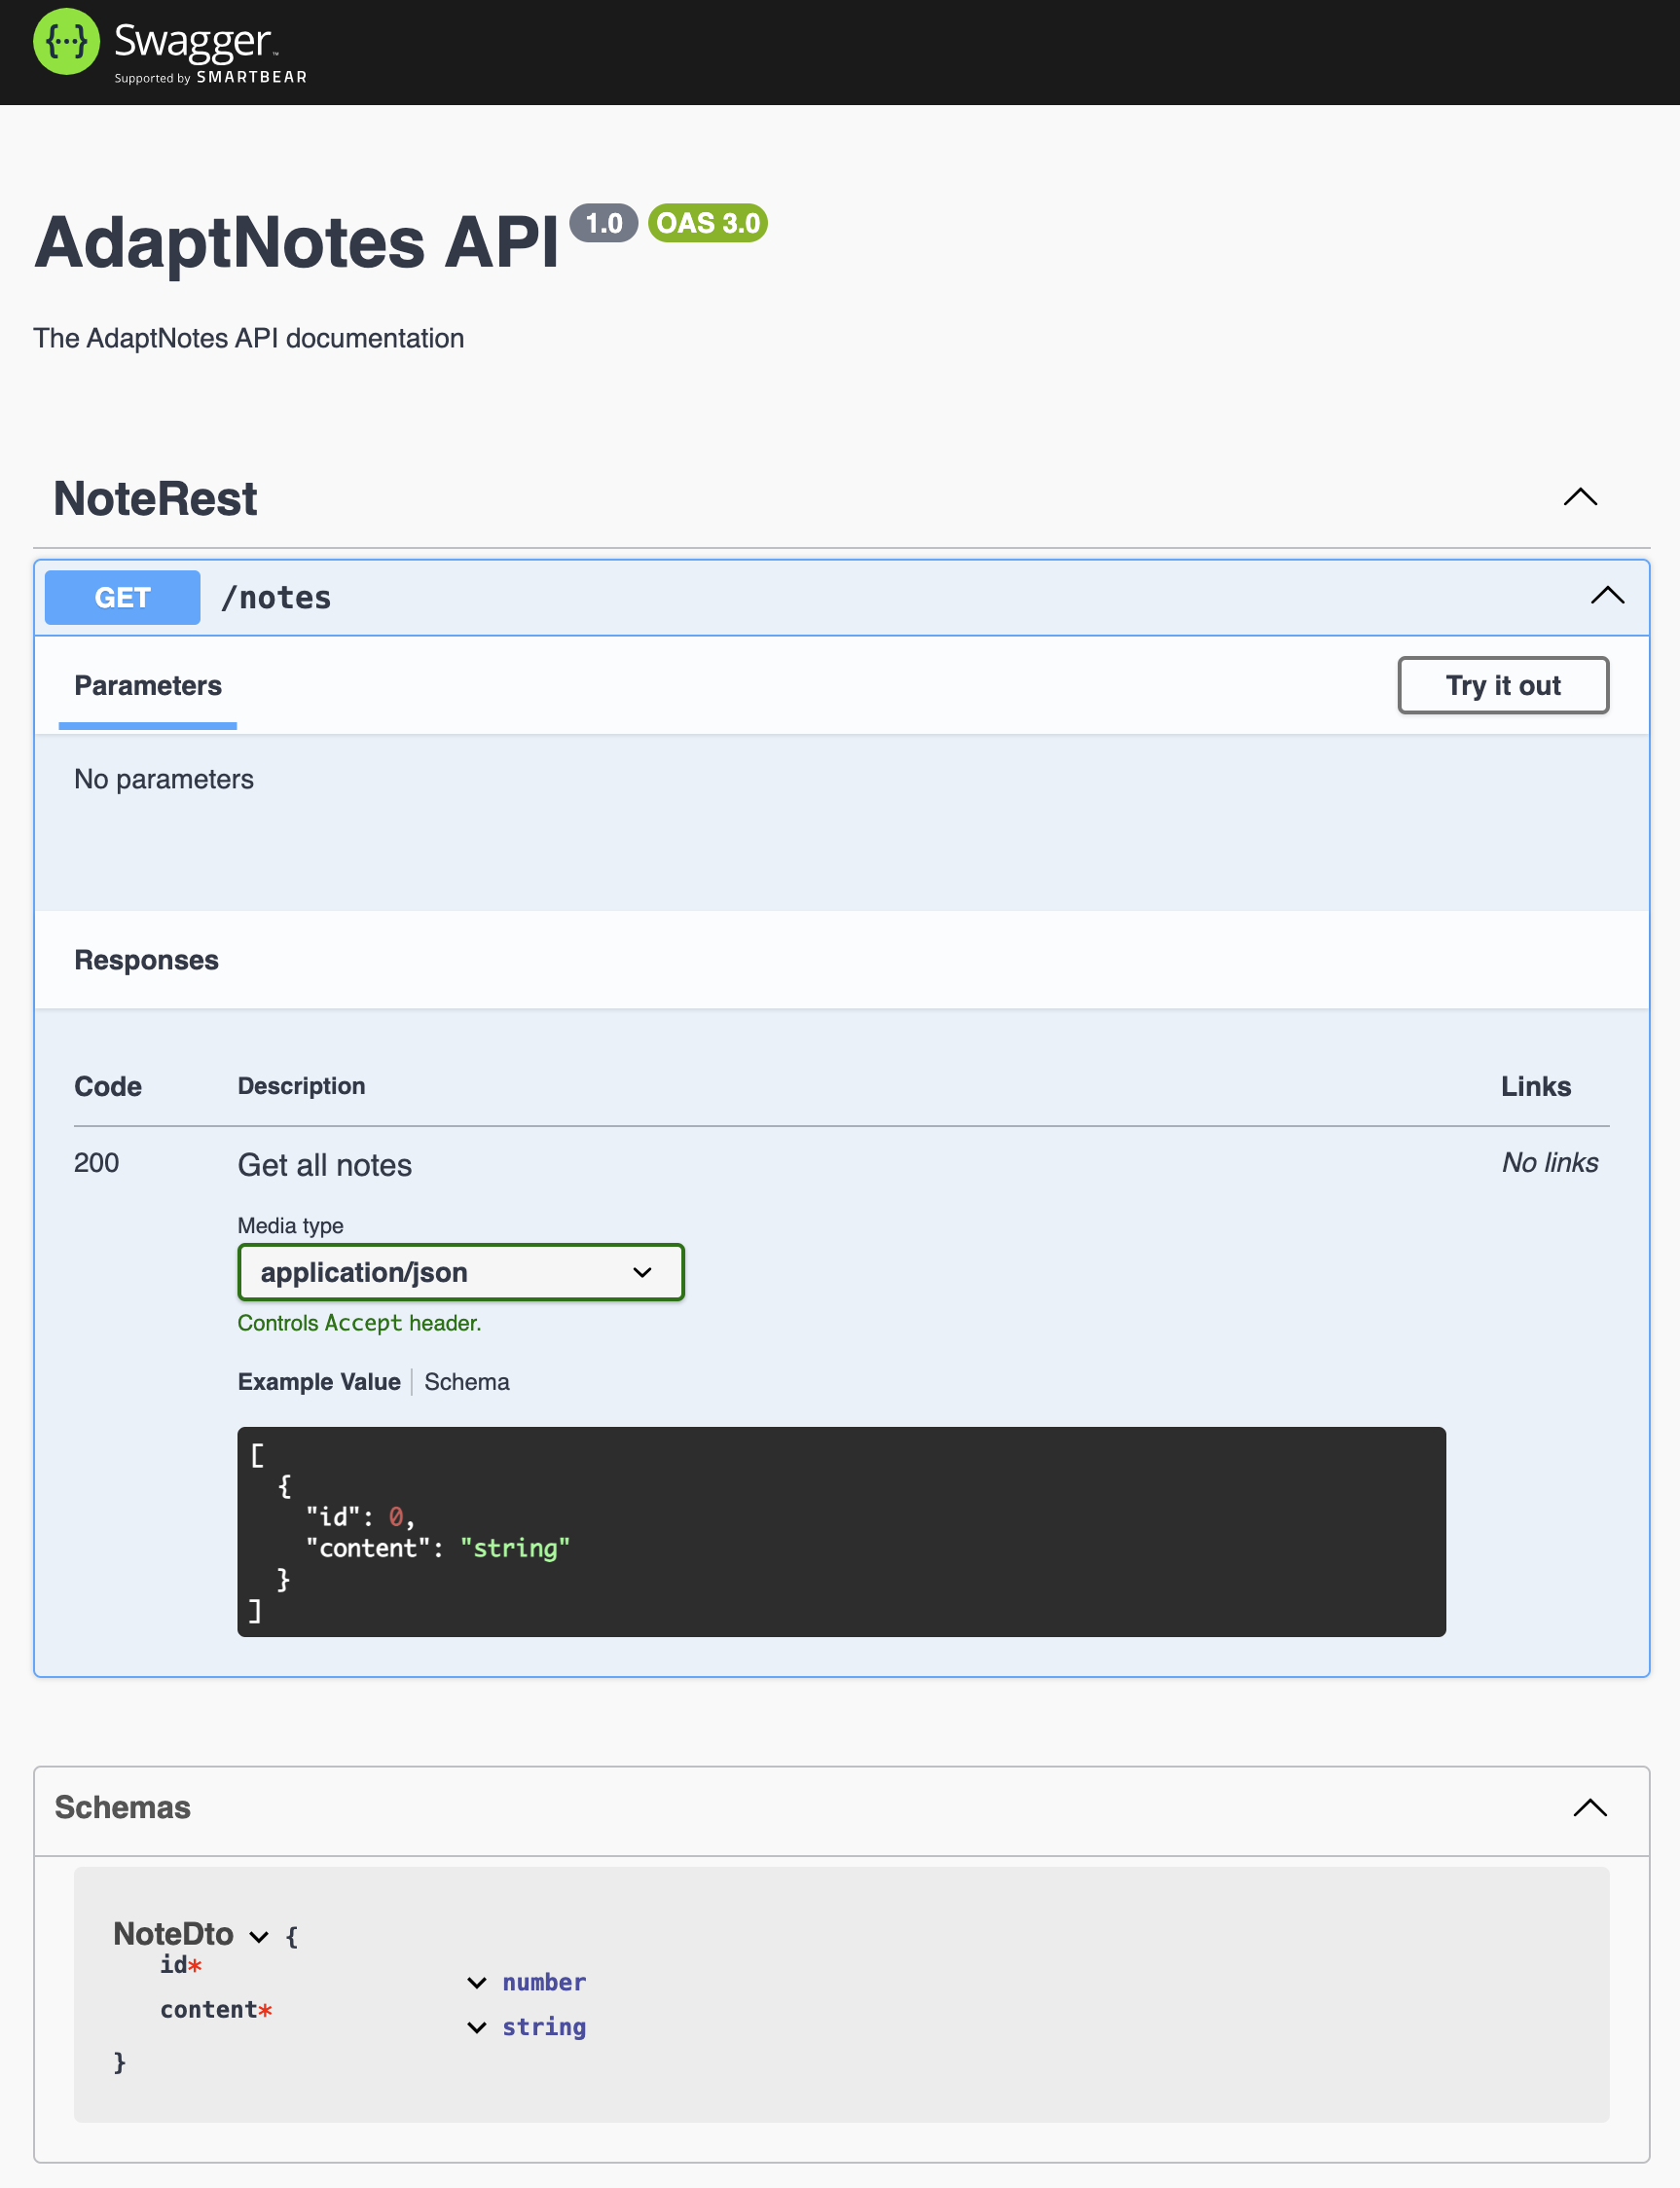
Task: Collapse the Schemas section
Action: (1589, 1808)
